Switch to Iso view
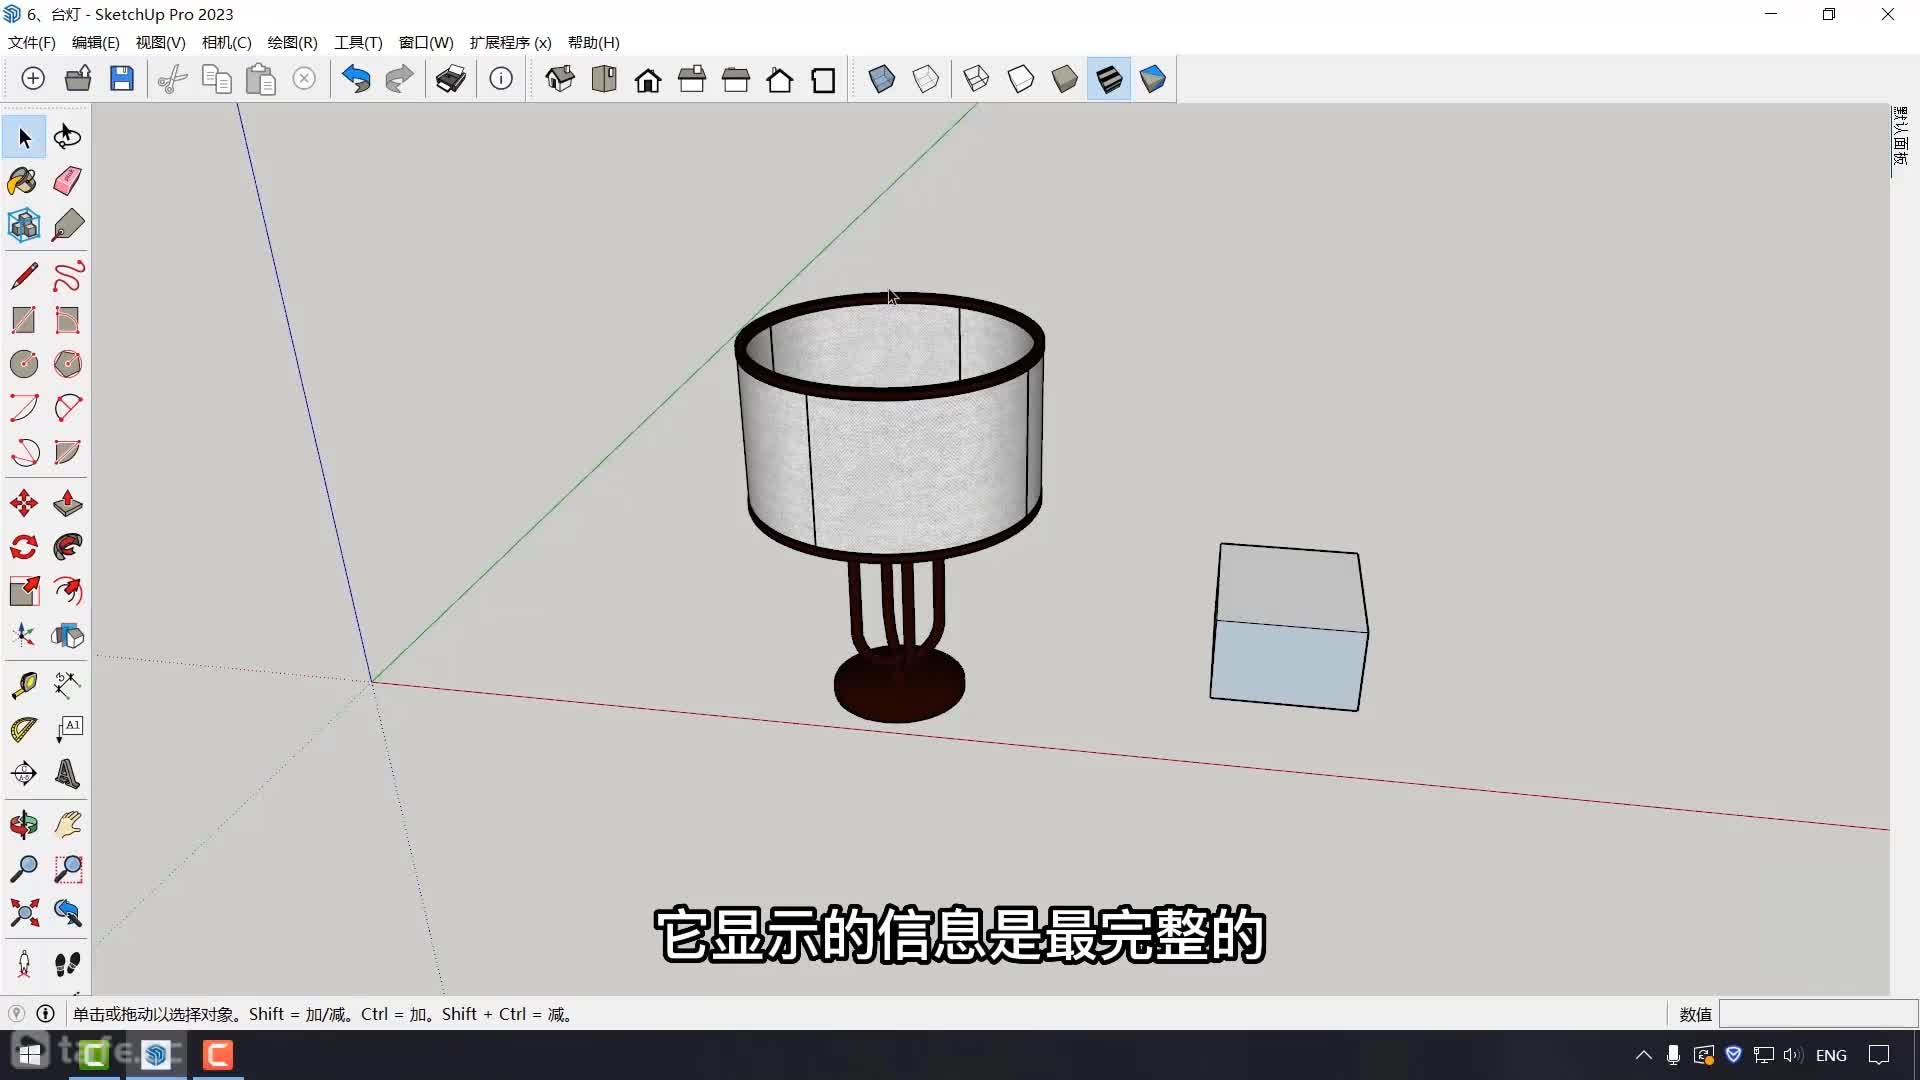 click(x=560, y=79)
